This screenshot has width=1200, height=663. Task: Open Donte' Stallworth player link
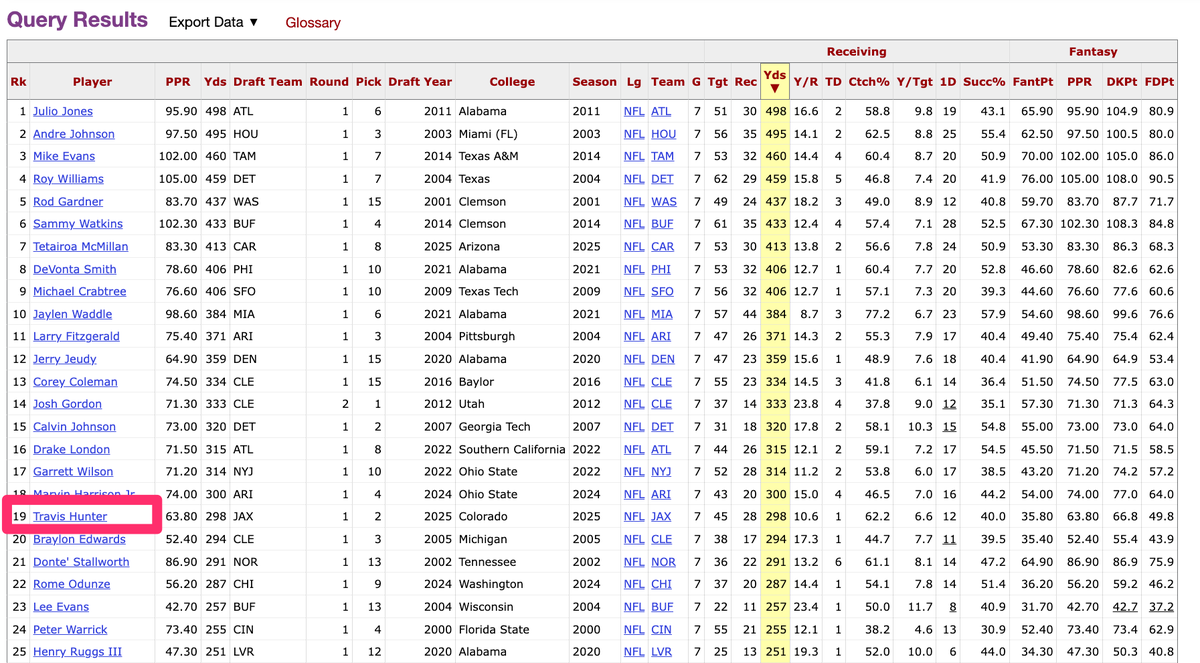tap(81, 562)
